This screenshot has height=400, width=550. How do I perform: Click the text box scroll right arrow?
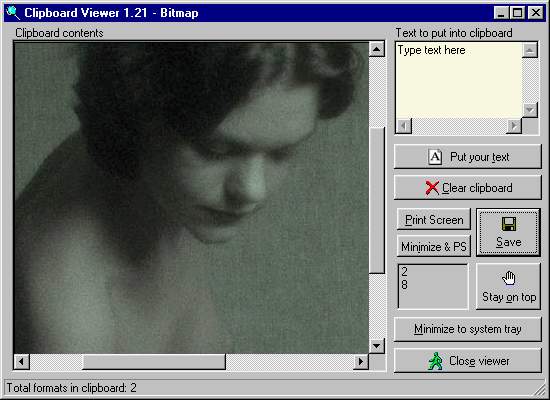click(514, 126)
